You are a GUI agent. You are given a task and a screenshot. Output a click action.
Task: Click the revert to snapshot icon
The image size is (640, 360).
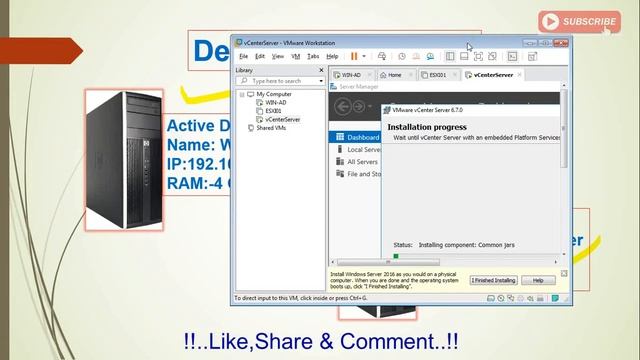coord(416,56)
